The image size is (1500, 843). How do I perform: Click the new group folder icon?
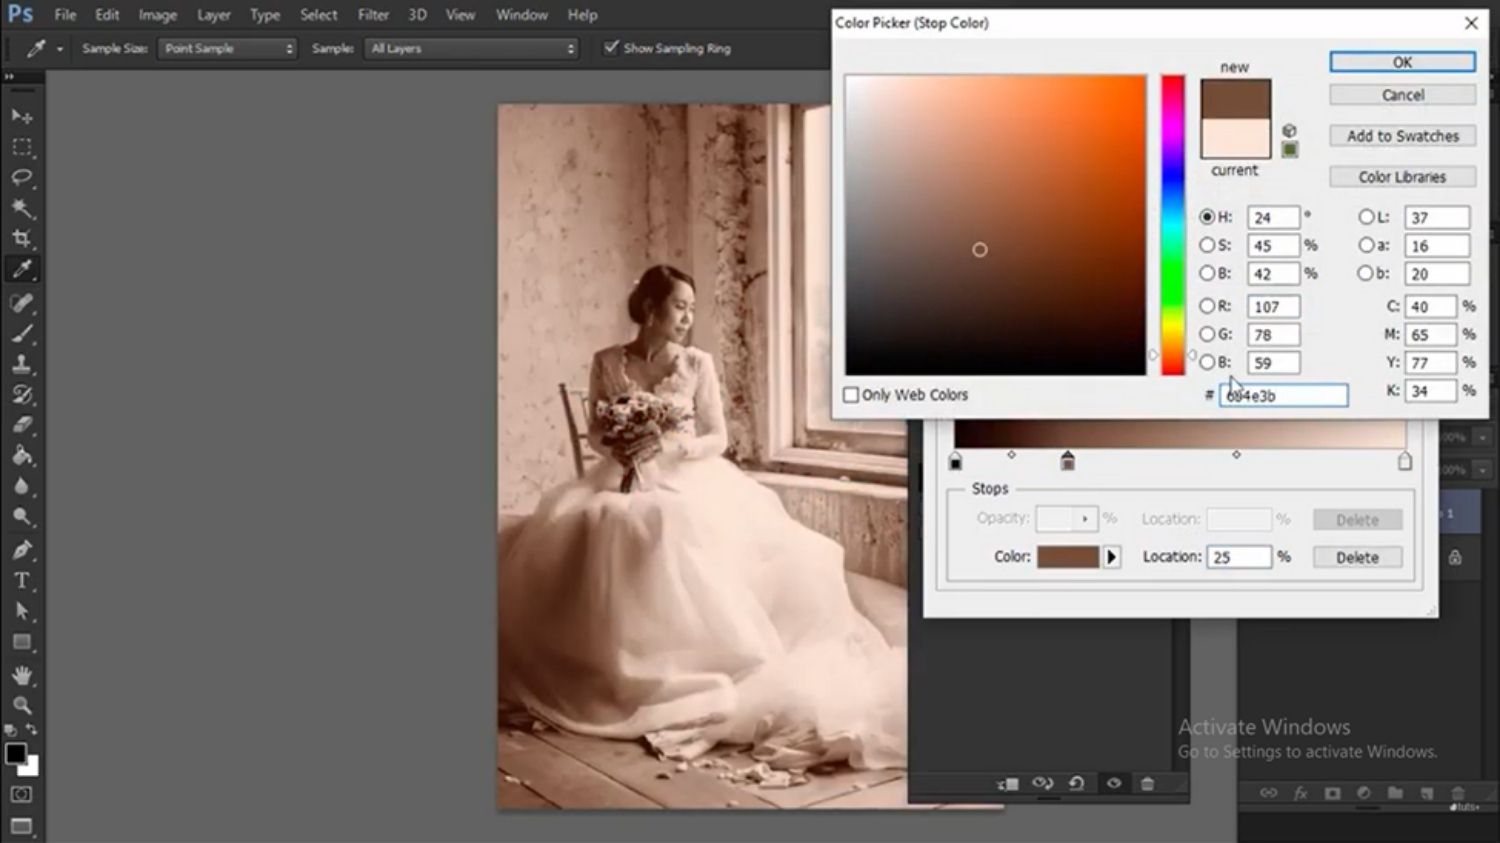pyautogui.click(x=1395, y=793)
